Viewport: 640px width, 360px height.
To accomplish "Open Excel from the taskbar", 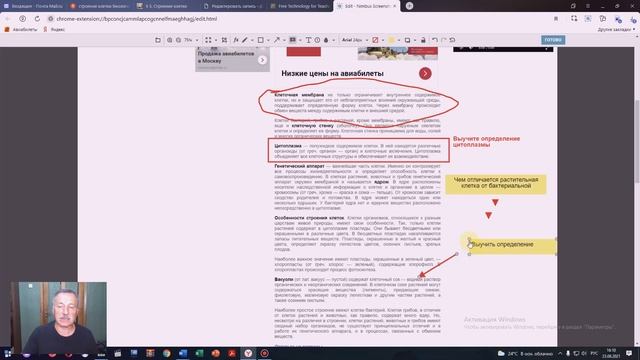I will click(199, 353).
